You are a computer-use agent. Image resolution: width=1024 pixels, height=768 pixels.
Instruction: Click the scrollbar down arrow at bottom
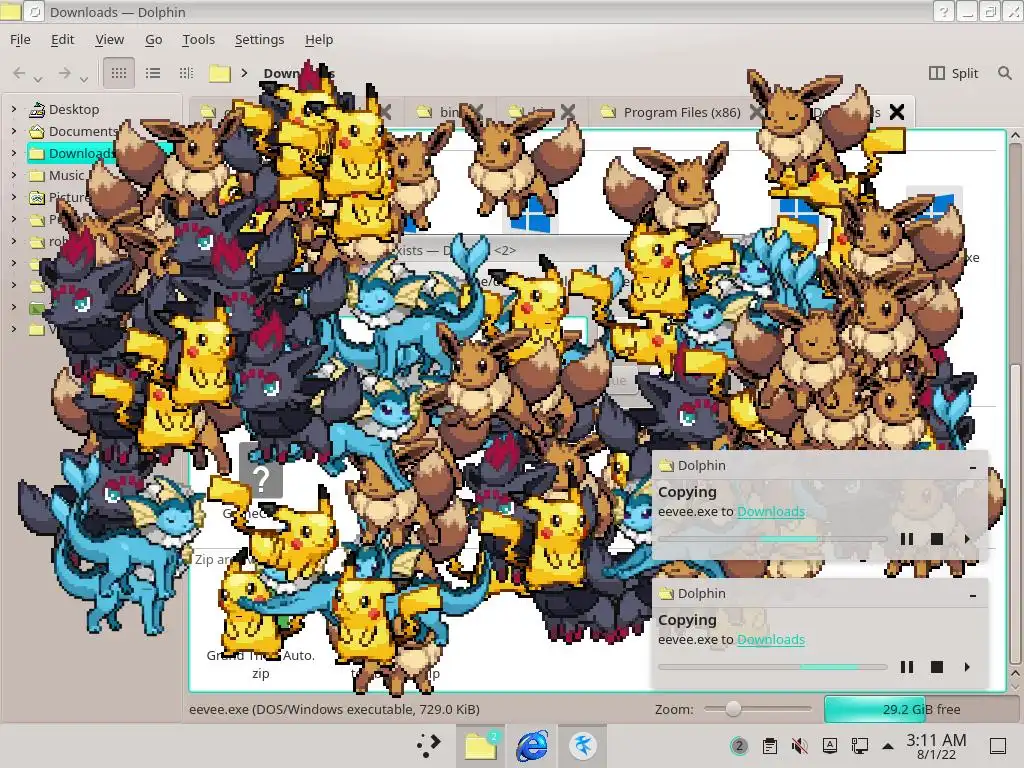pos(1015,686)
